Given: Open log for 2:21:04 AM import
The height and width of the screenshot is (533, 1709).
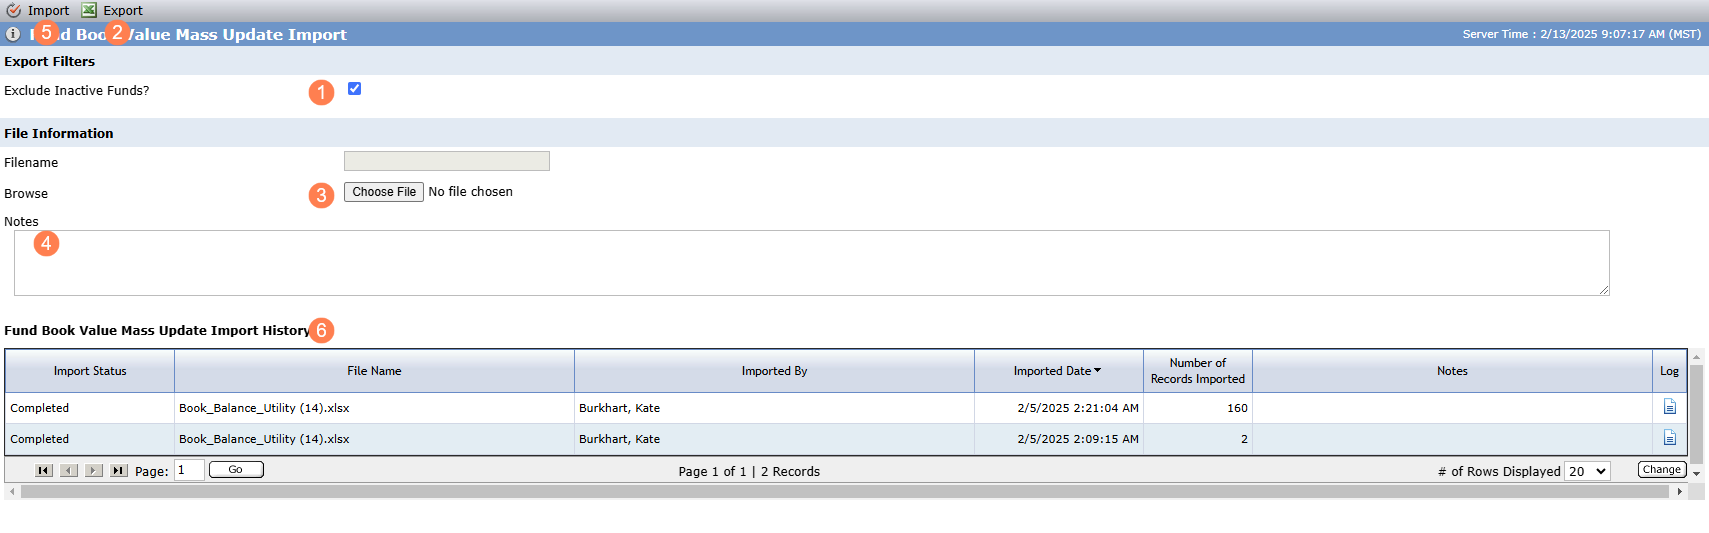Looking at the screenshot, I should (x=1669, y=407).
